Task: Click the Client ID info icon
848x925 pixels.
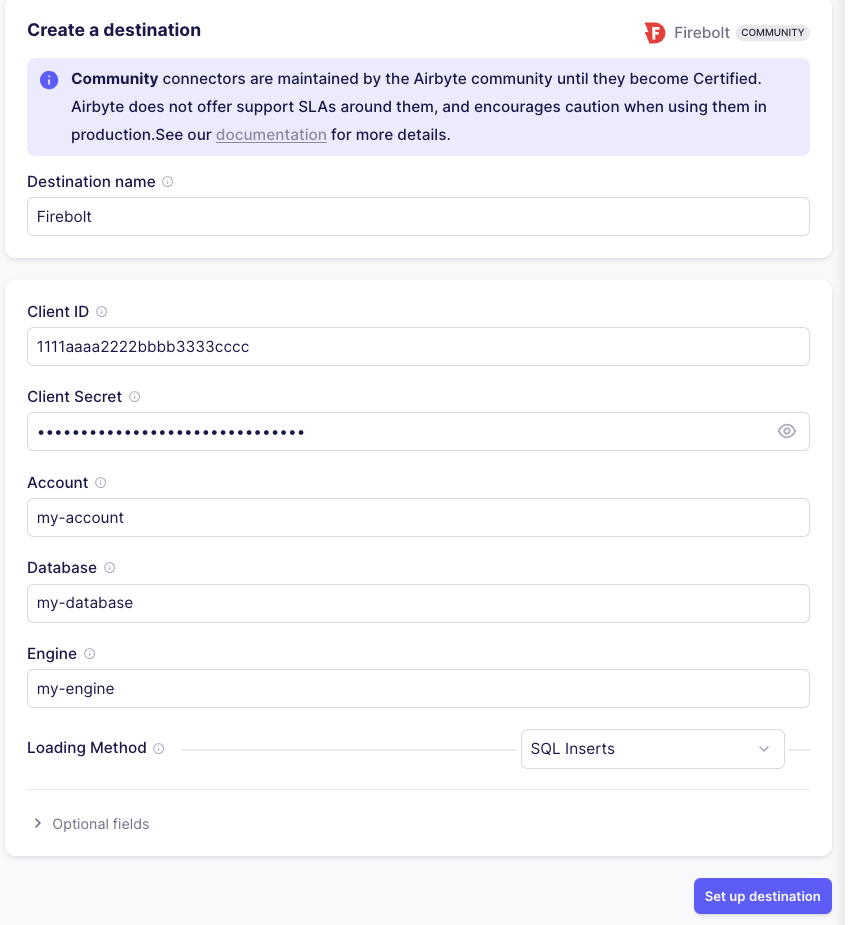Action: pos(101,311)
